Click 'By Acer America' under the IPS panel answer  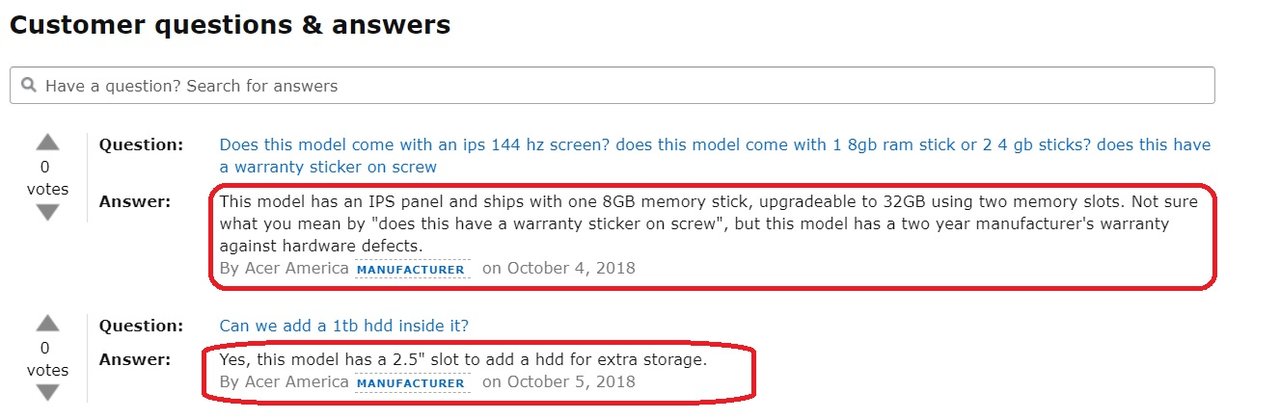click(x=284, y=268)
